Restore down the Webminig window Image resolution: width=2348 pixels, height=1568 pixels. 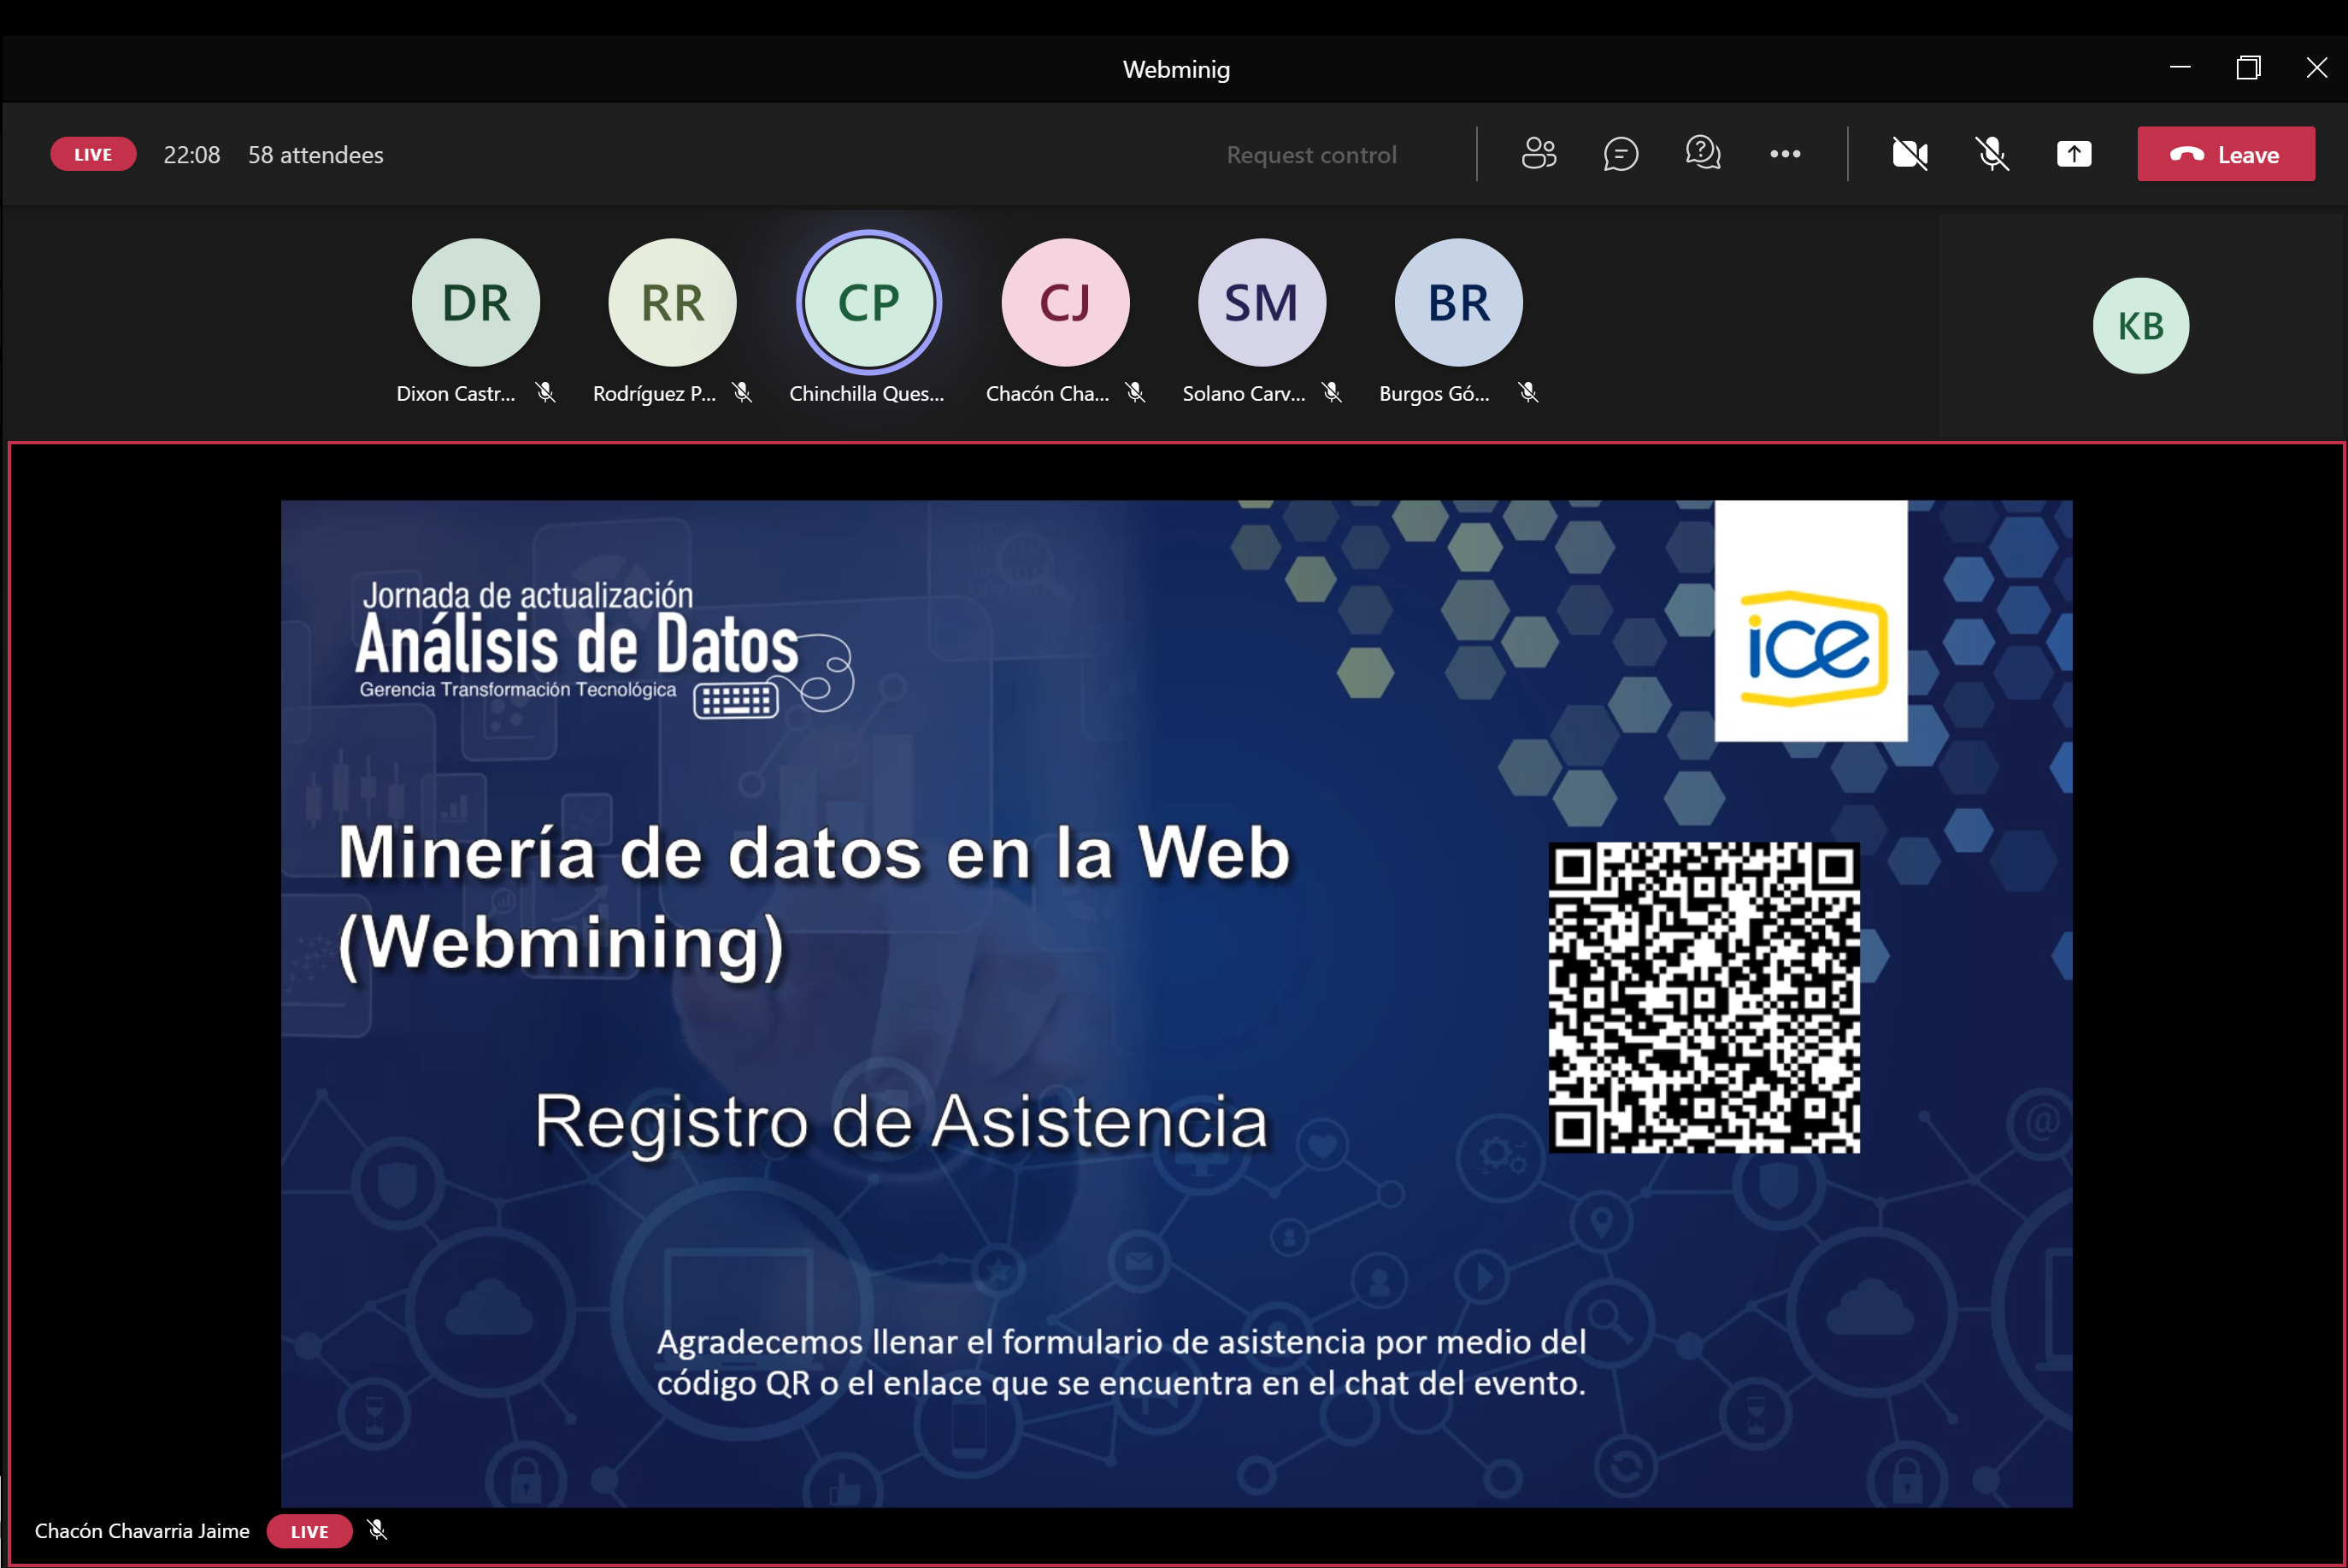coord(2248,68)
